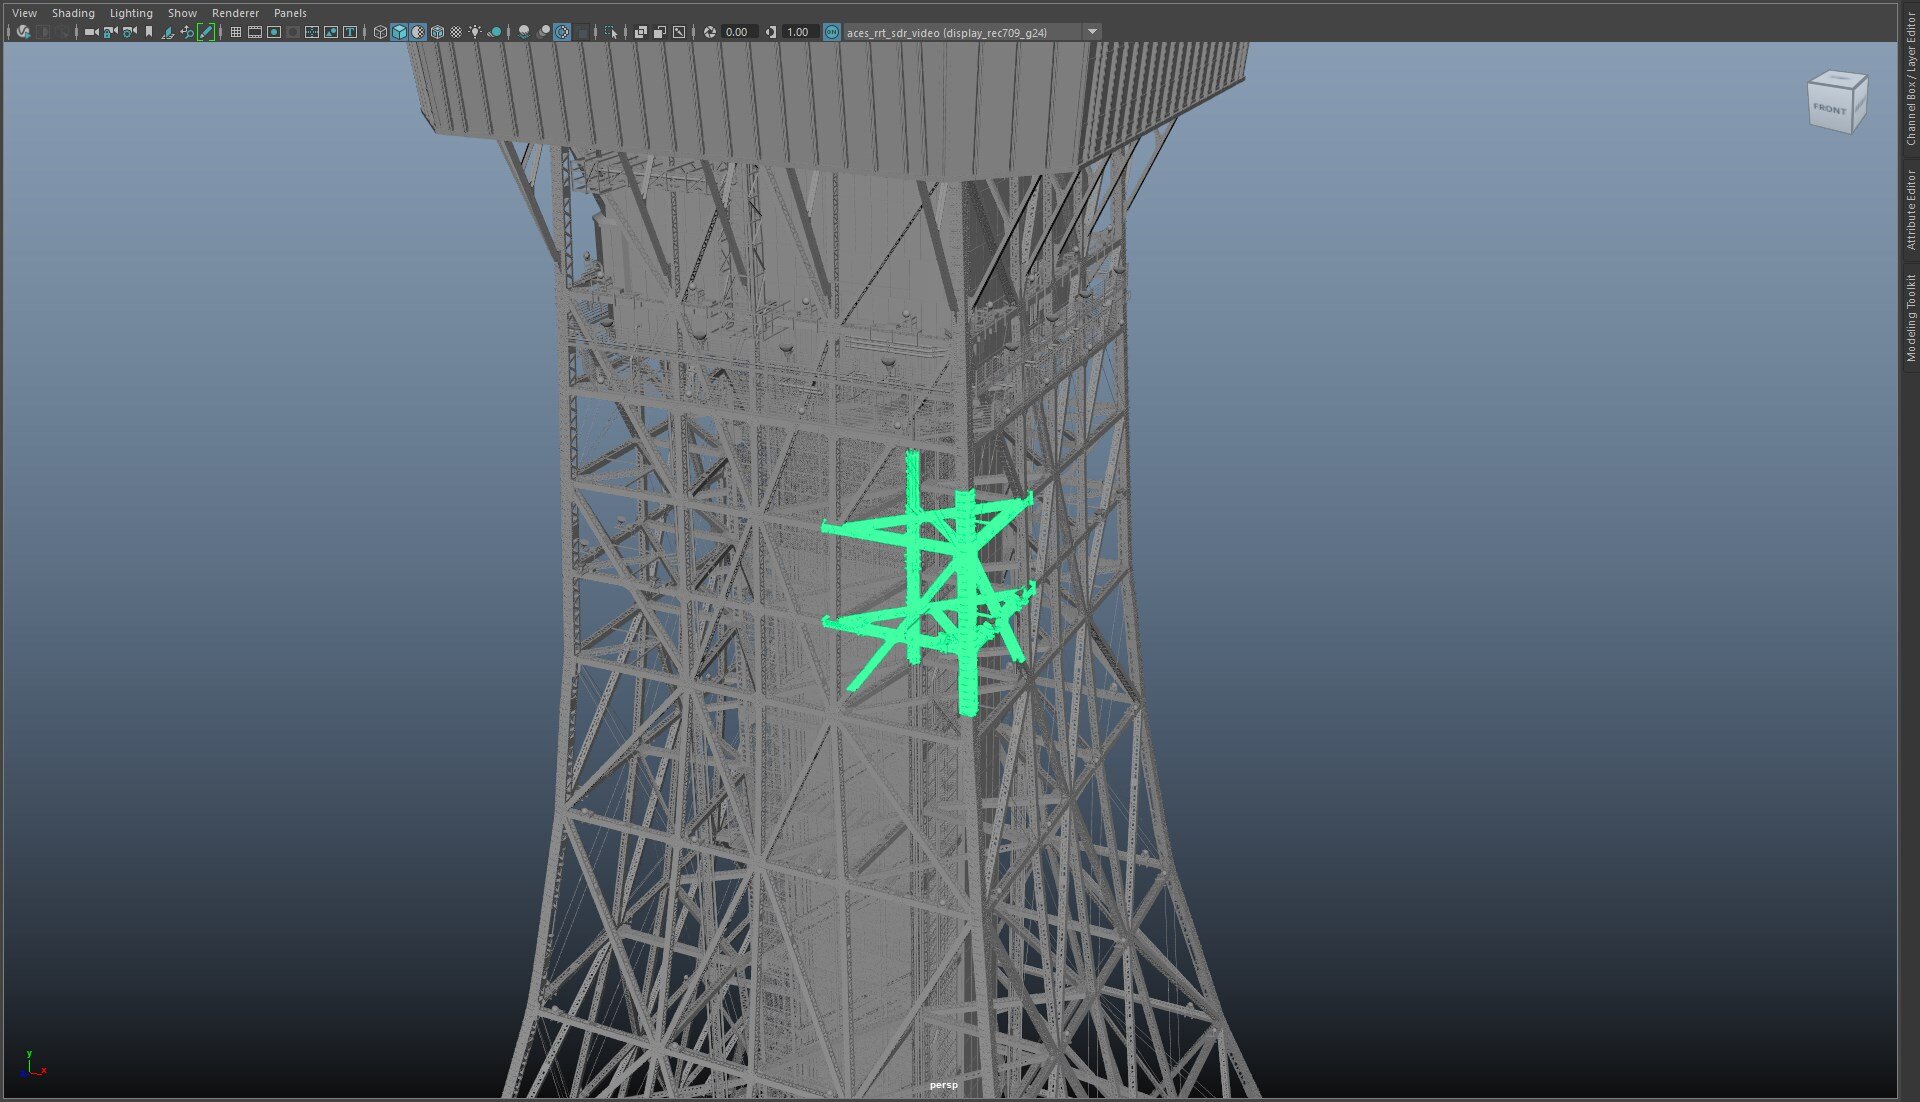The height and width of the screenshot is (1102, 1920).
Task: Toggle the viewport grid display
Action: (236, 32)
